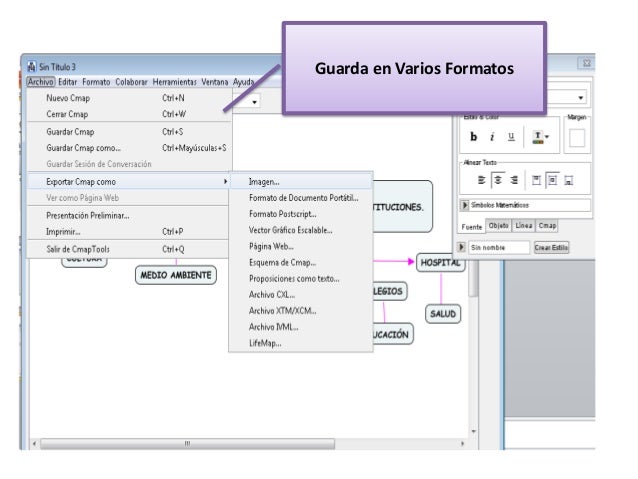Expand the named styles arrow
The width and height of the screenshot is (638, 479).
click(x=461, y=247)
